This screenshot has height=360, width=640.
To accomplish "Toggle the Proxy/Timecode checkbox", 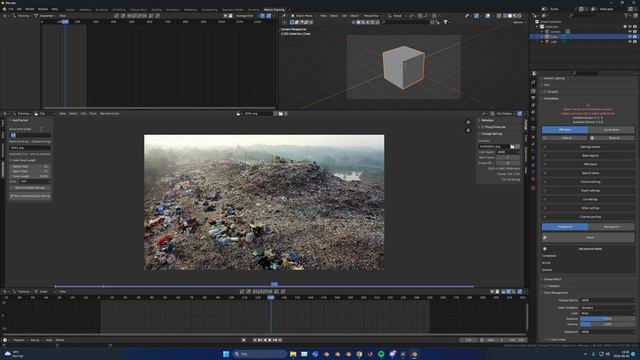I will [483, 127].
